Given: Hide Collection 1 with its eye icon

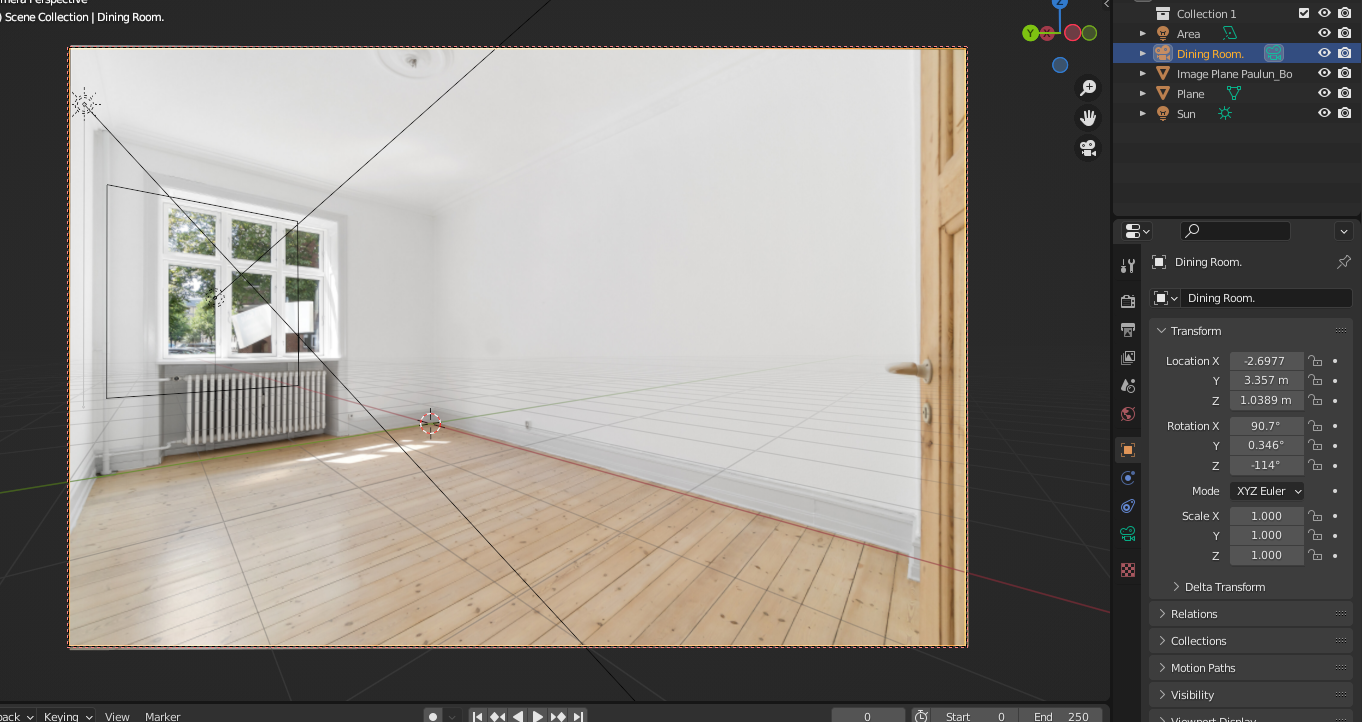Looking at the screenshot, I should (x=1324, y=13).
